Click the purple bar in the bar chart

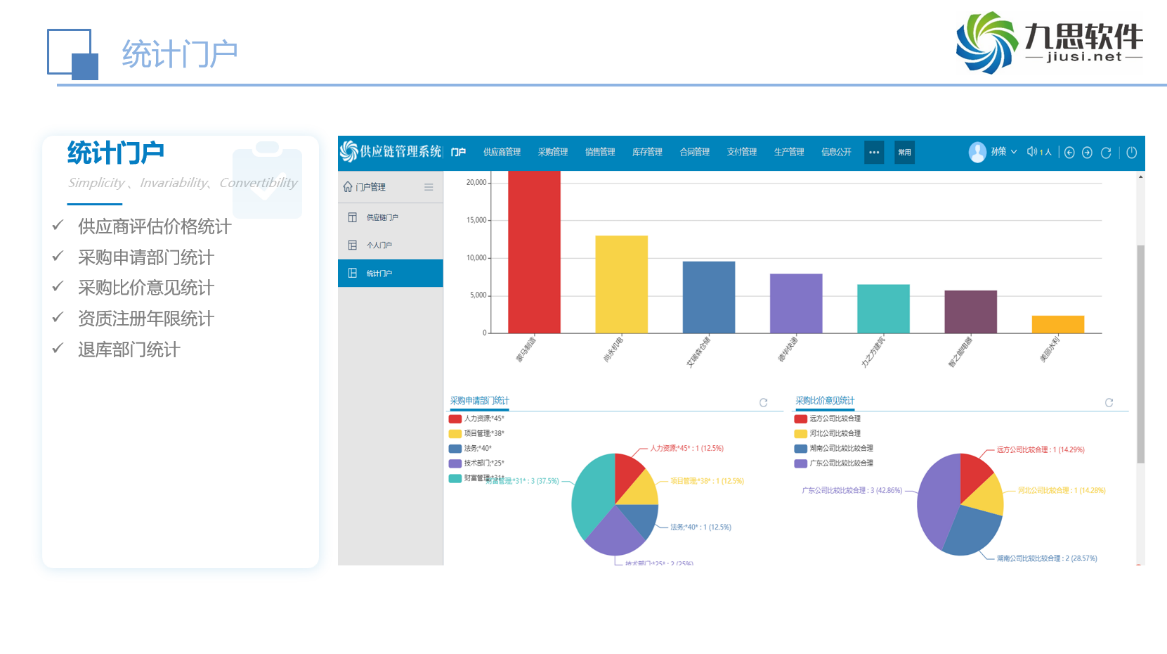coord(796,304)
